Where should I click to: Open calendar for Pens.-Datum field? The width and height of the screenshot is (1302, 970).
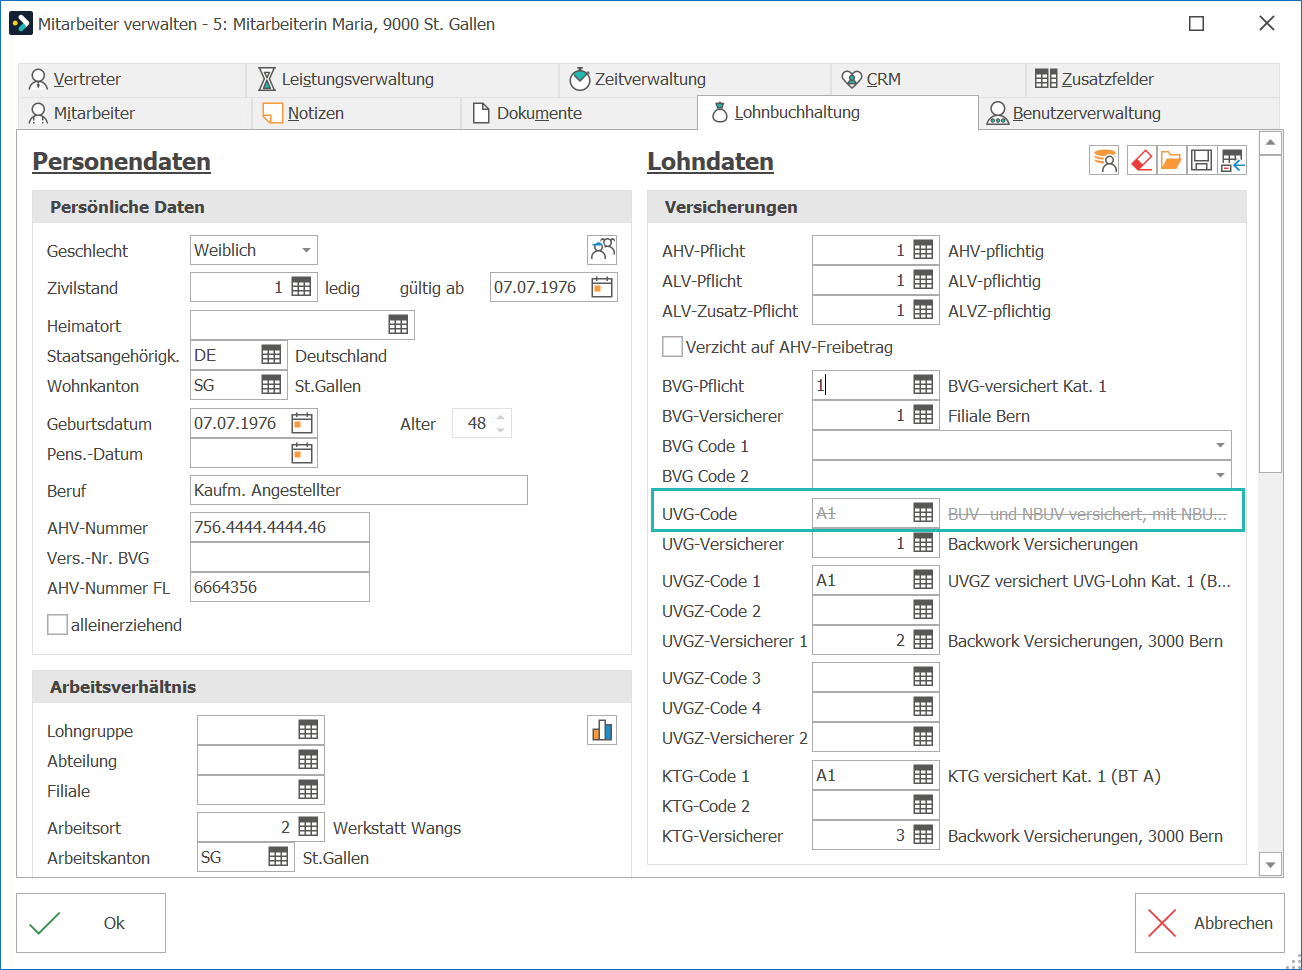click(302, 453)
